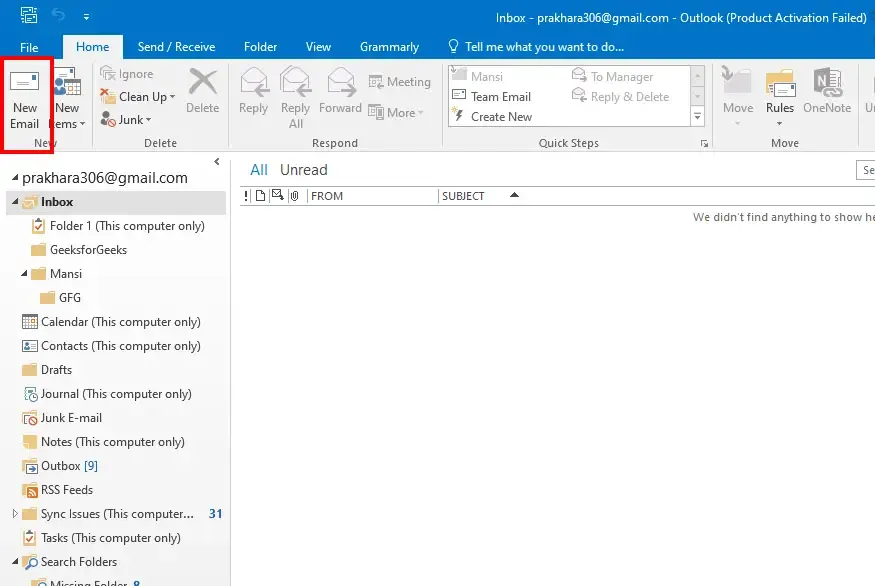Screen dimensions: 875x586
Task: Select the Team Email quick step
Action: pyautogui.click(x=492, y=97)
